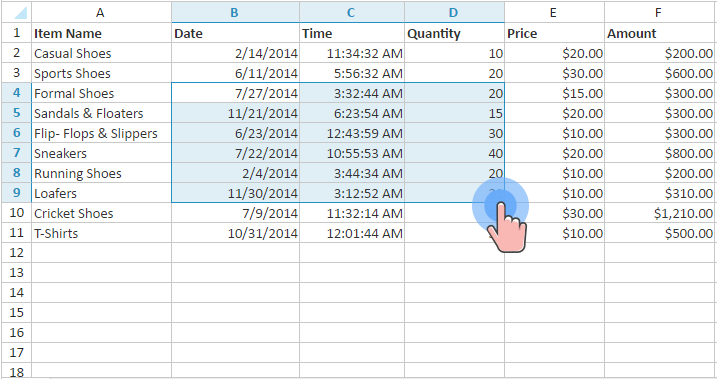
Task: Click the Cricket Shoes price $30.00
Action: point(554,213)
